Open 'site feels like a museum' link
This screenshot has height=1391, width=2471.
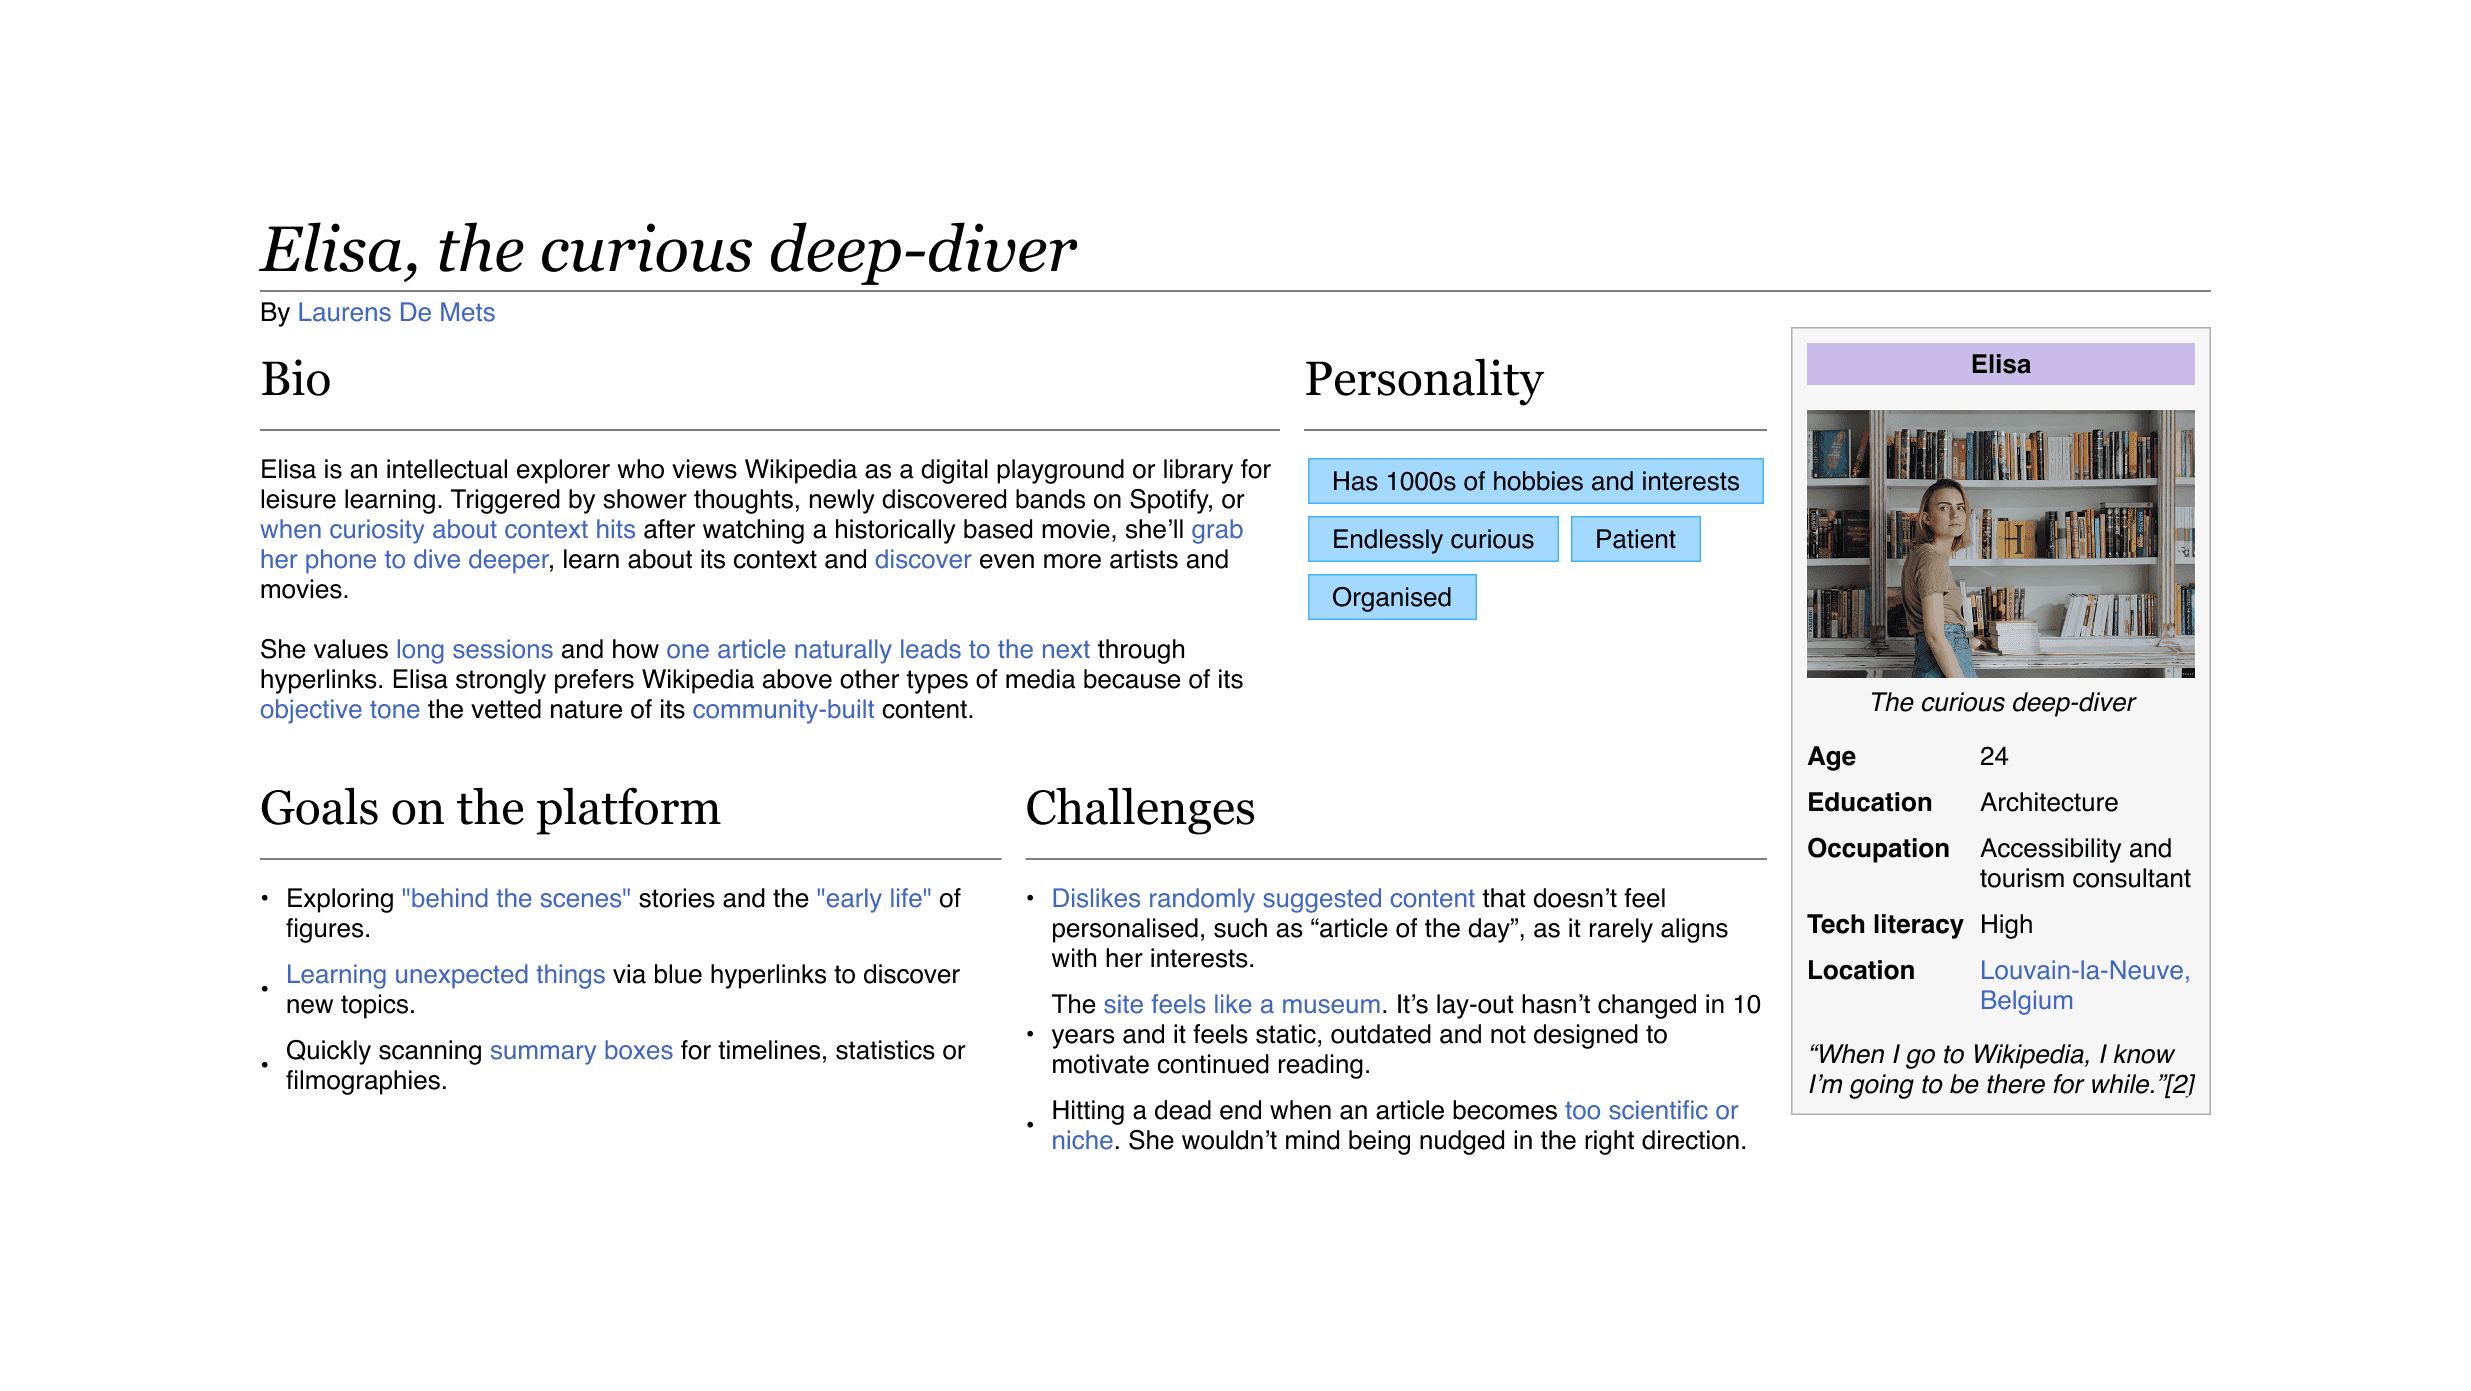[1241, 1005]
